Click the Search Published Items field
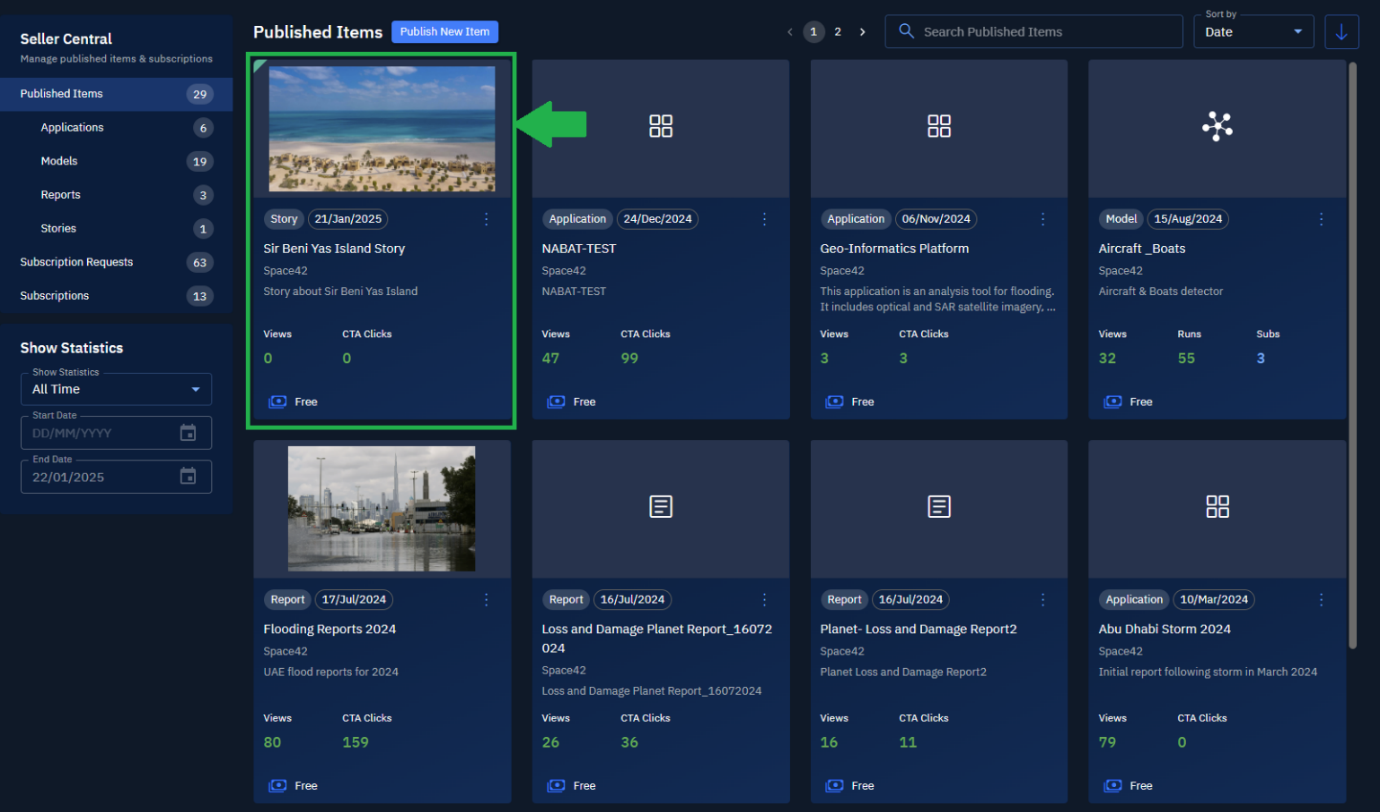This screenshot has height=812, width=1380. tap(1040, 32)
